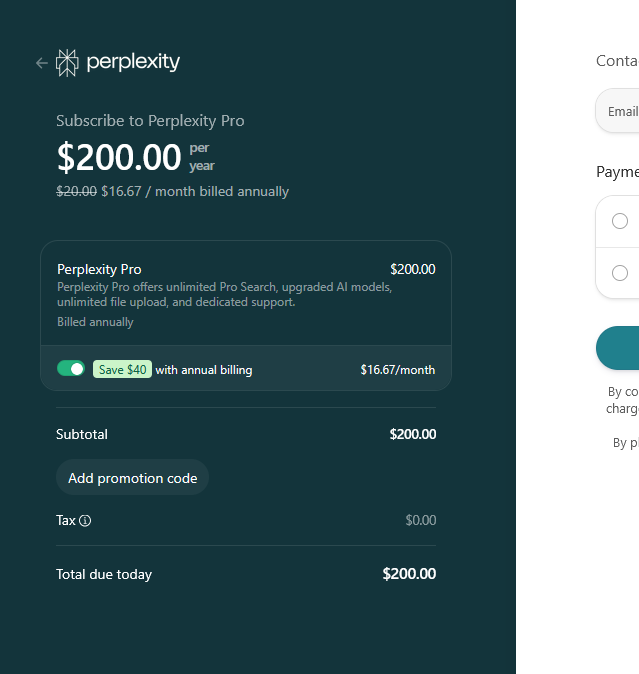Screen dimensions: 639x674
Task: Click the Subtotal $200.00 amount
Action: click(413, 434)
